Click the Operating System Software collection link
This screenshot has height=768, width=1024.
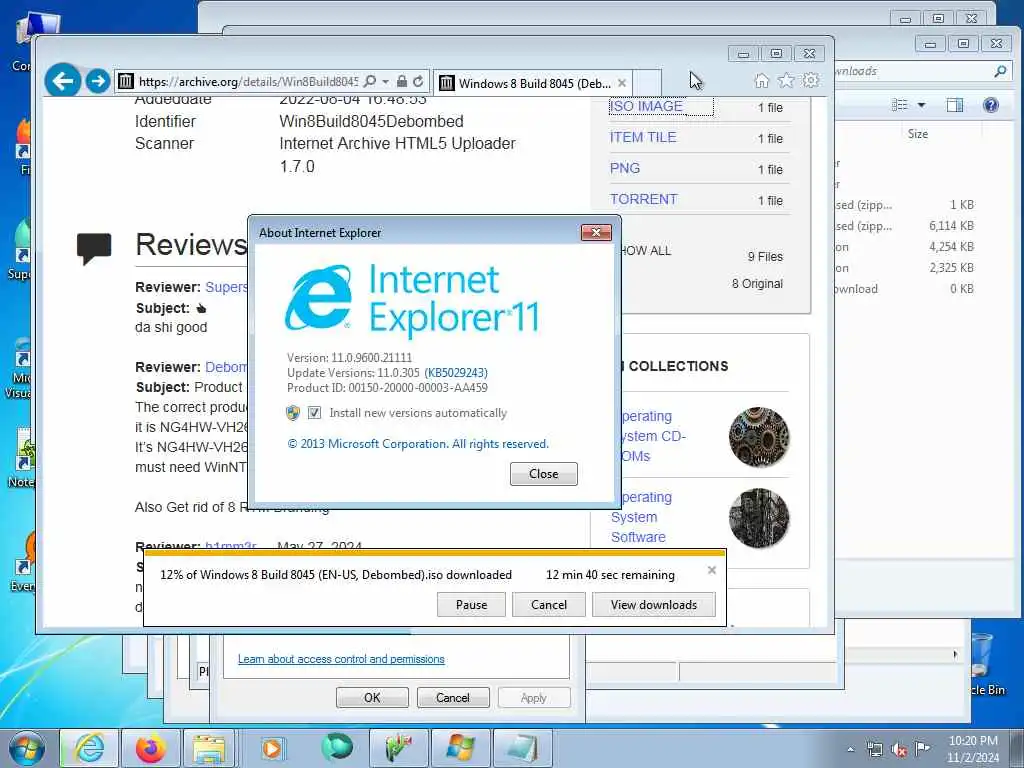tap(641, 517)
